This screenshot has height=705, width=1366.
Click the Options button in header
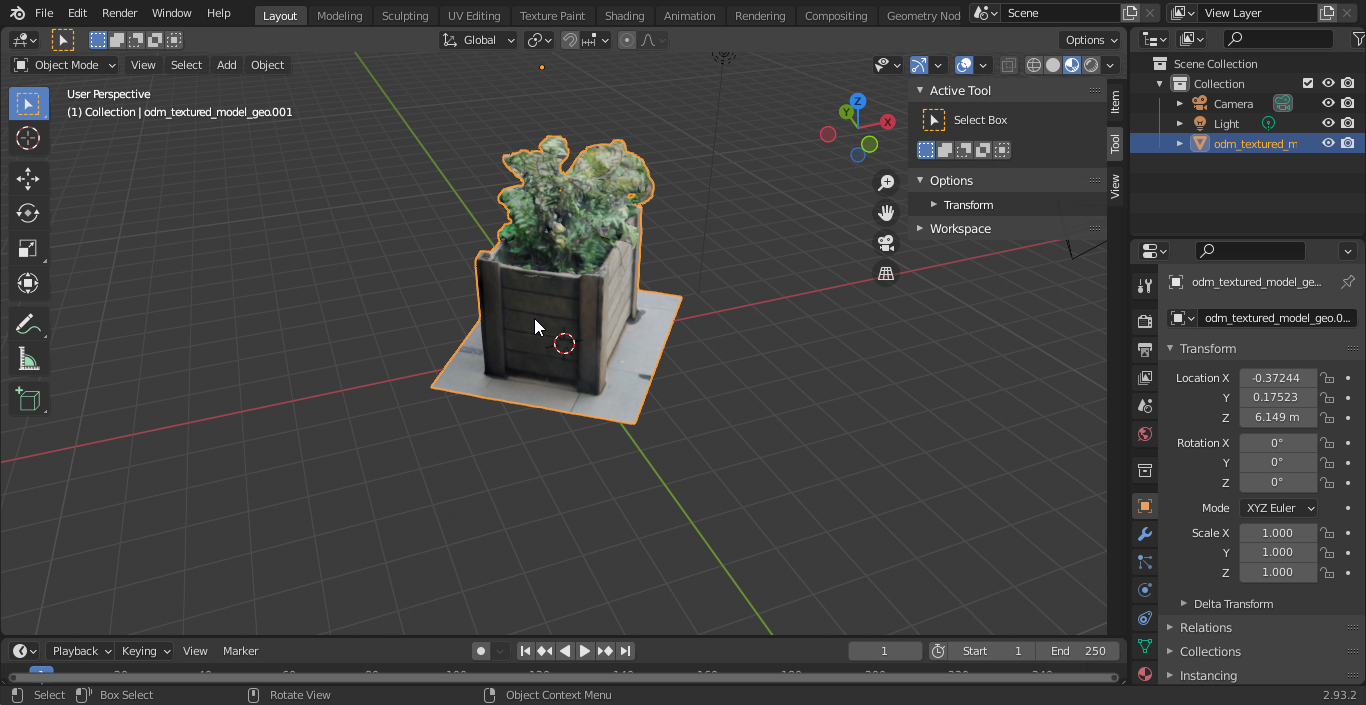point(1091,40)
